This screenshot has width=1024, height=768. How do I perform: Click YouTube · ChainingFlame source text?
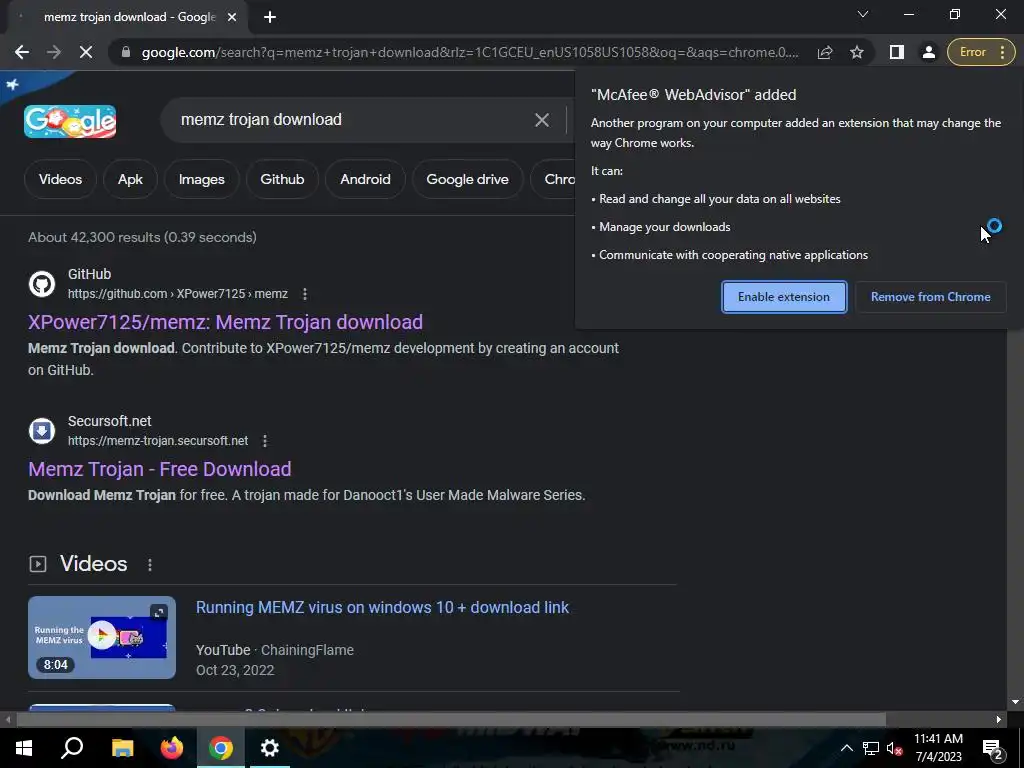pos(275,650)
